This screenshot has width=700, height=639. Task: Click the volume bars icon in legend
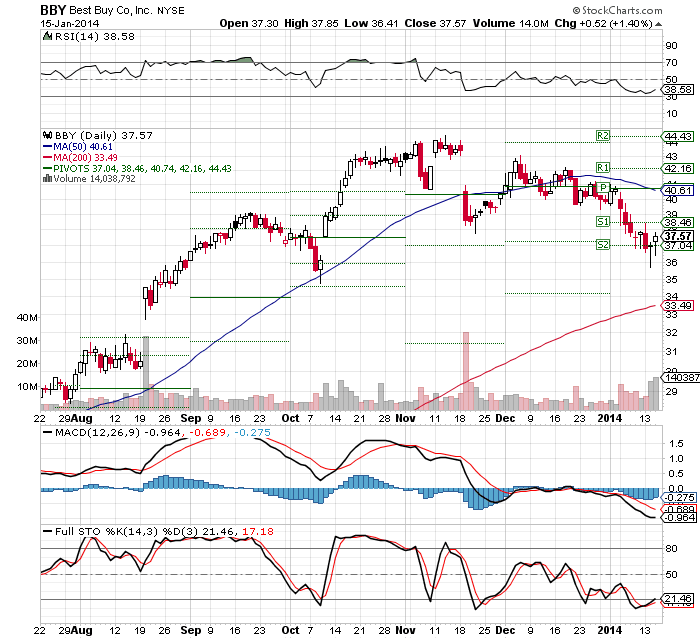click(x=47, y=179)
